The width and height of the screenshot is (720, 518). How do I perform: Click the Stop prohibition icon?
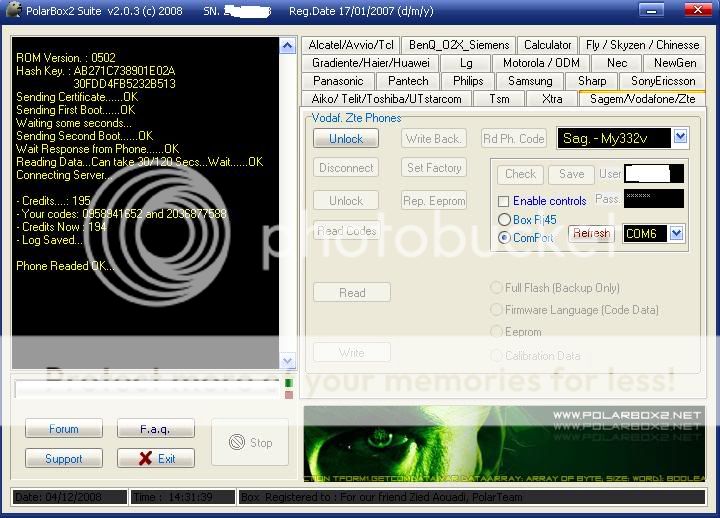(x=236, y=442)
